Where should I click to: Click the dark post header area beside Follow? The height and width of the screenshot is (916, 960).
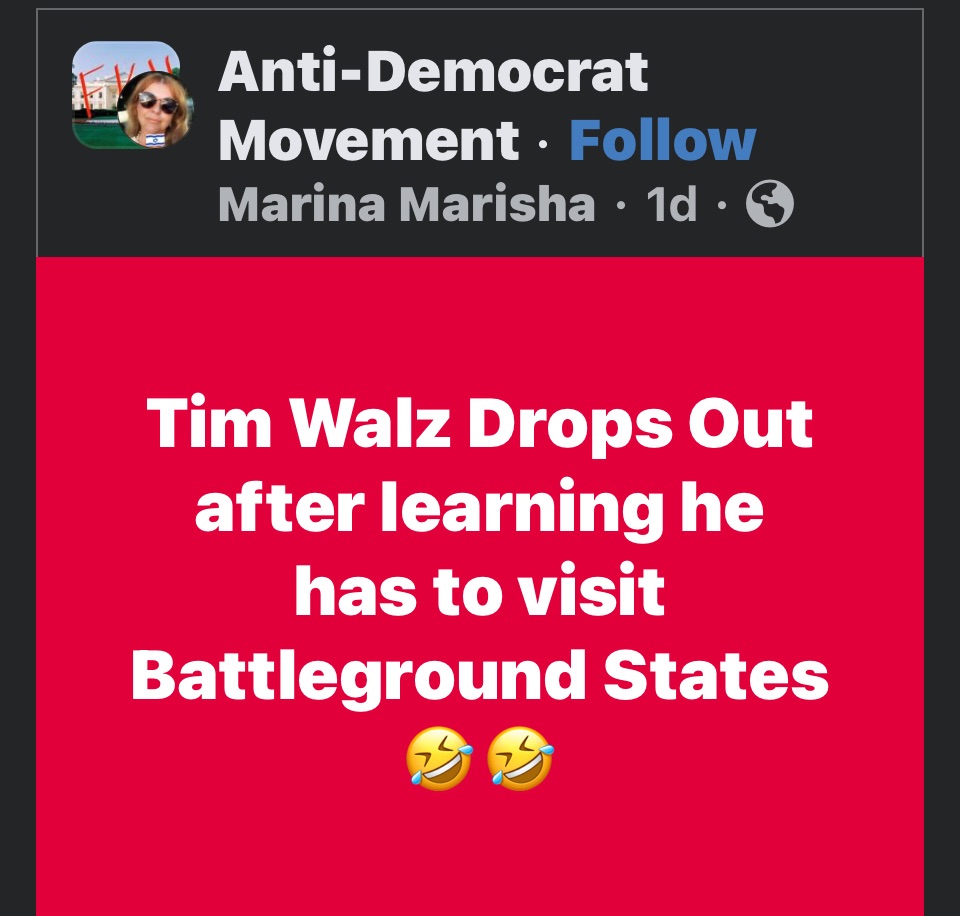pos(839,140)
